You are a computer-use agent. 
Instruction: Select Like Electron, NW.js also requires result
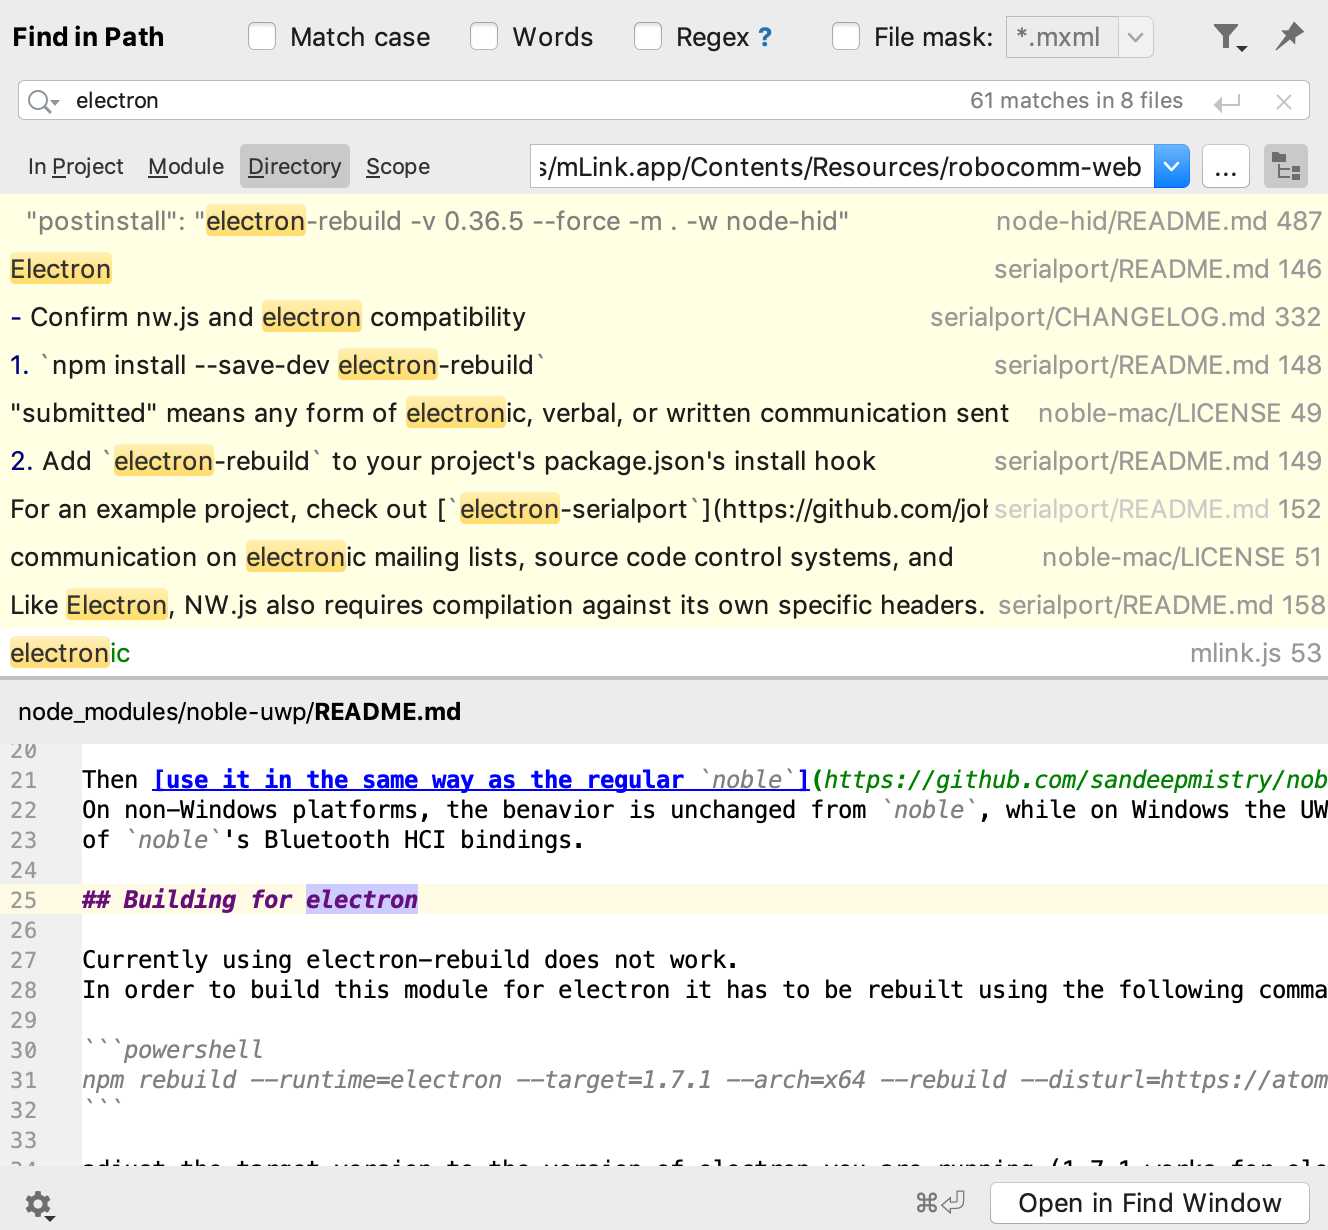click(664, 605)
